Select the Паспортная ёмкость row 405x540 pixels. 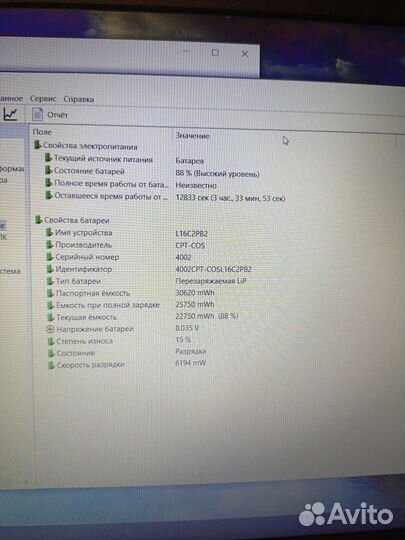(165, 293)
